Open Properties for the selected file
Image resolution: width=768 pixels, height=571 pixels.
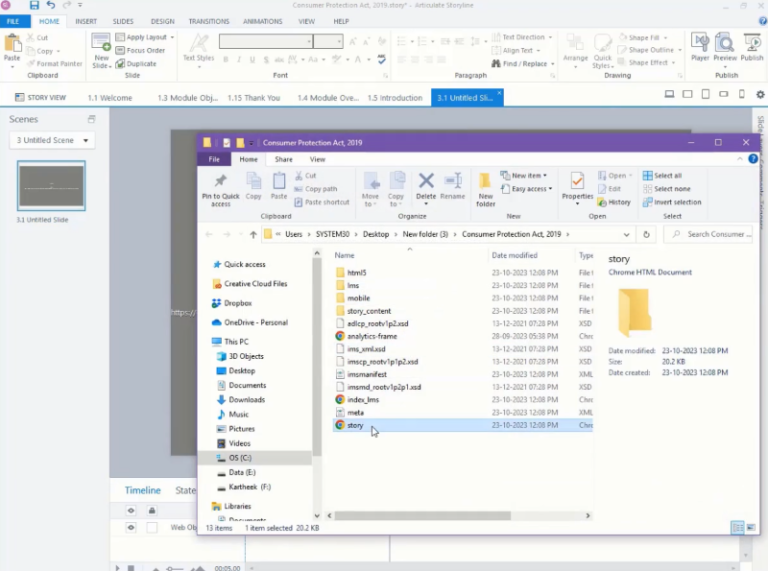coord(577,186)
